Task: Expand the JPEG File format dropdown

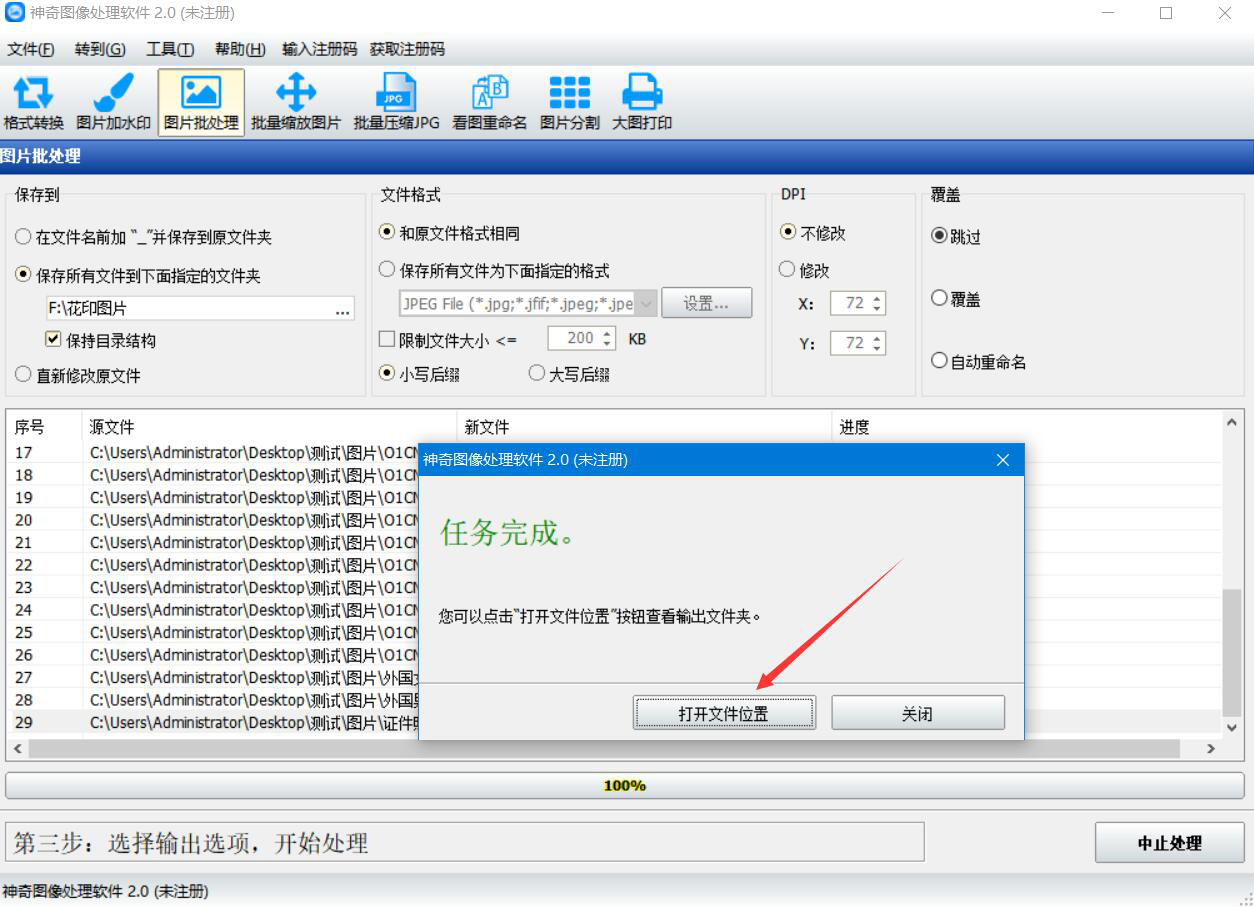Action: (x=645, y=304)
